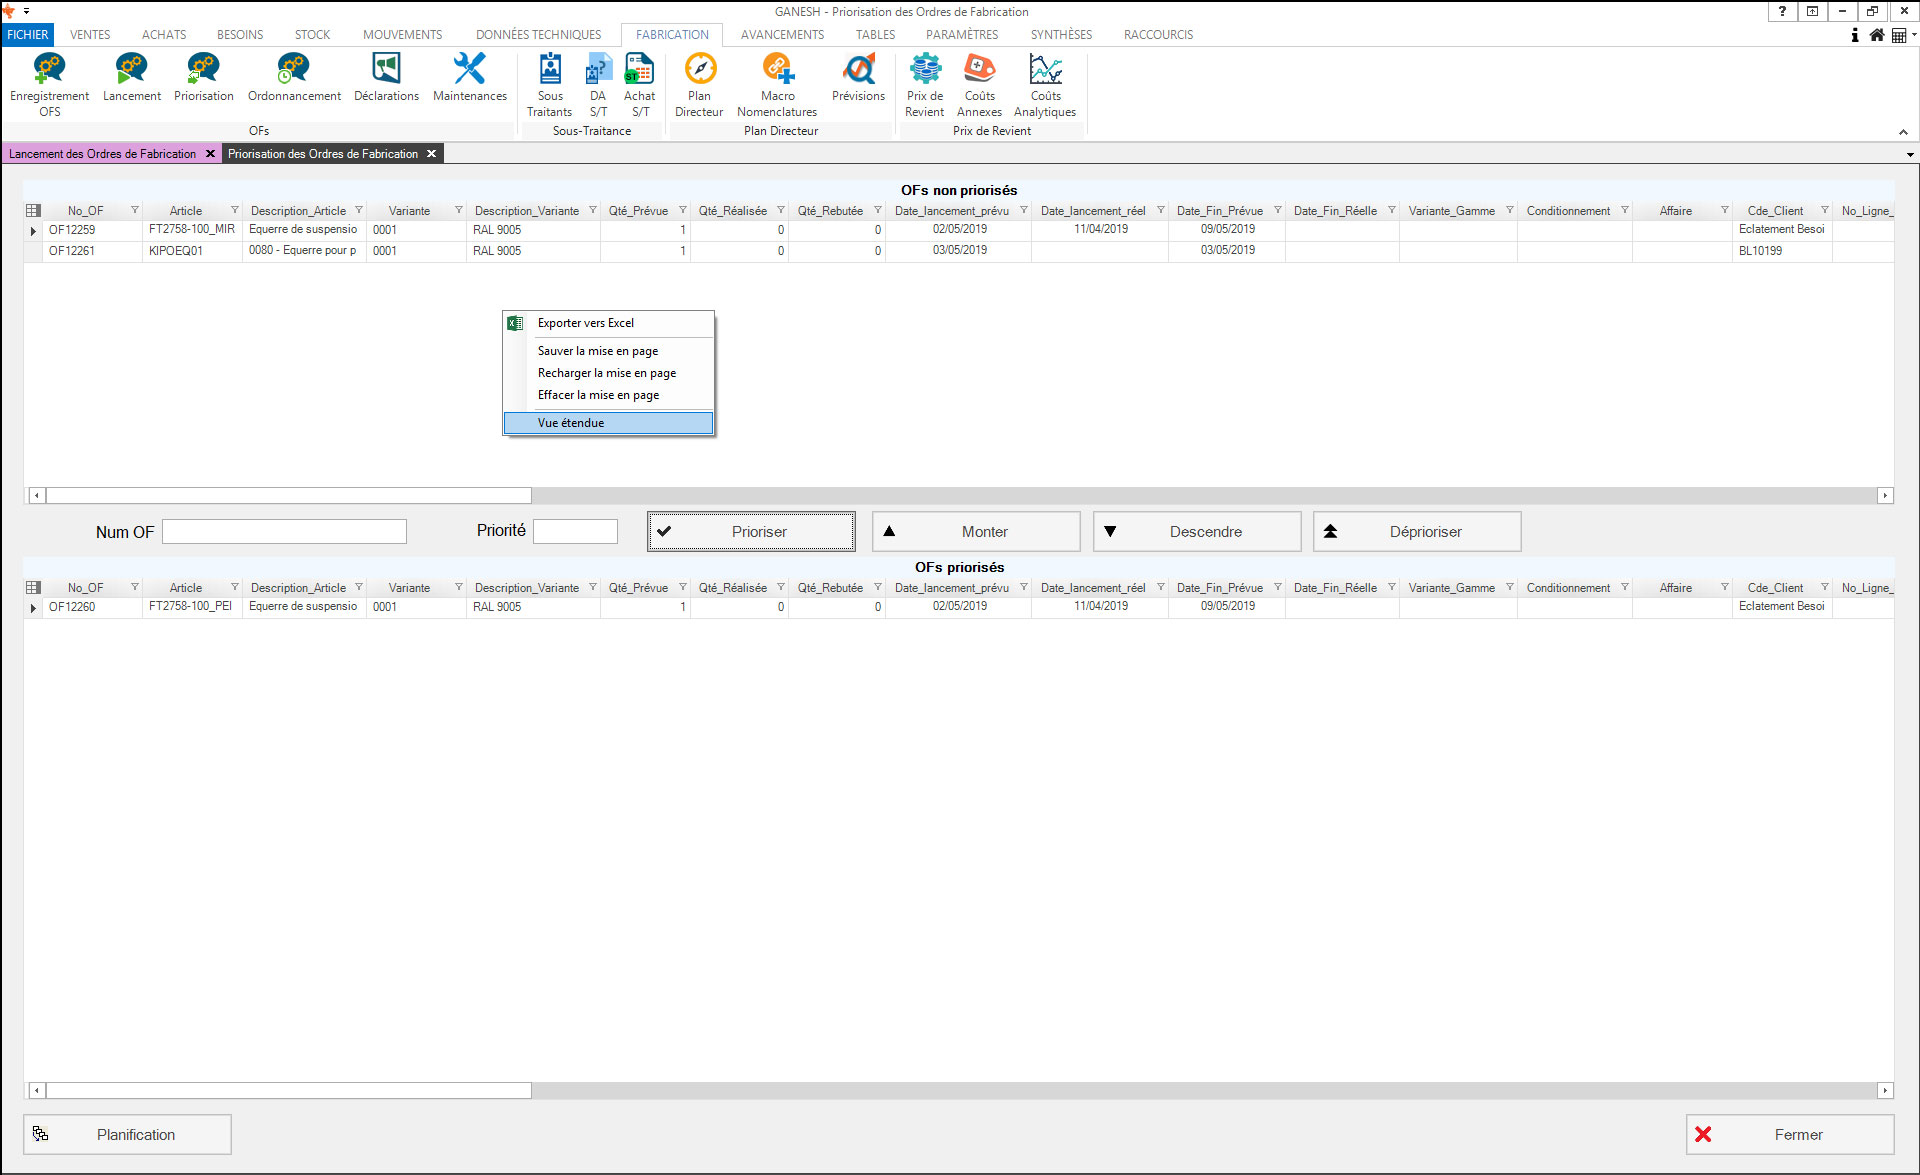The image size is (1920, 1175).
Task: Open Macro Nomenclatures icon
Action: click(777, 70)
